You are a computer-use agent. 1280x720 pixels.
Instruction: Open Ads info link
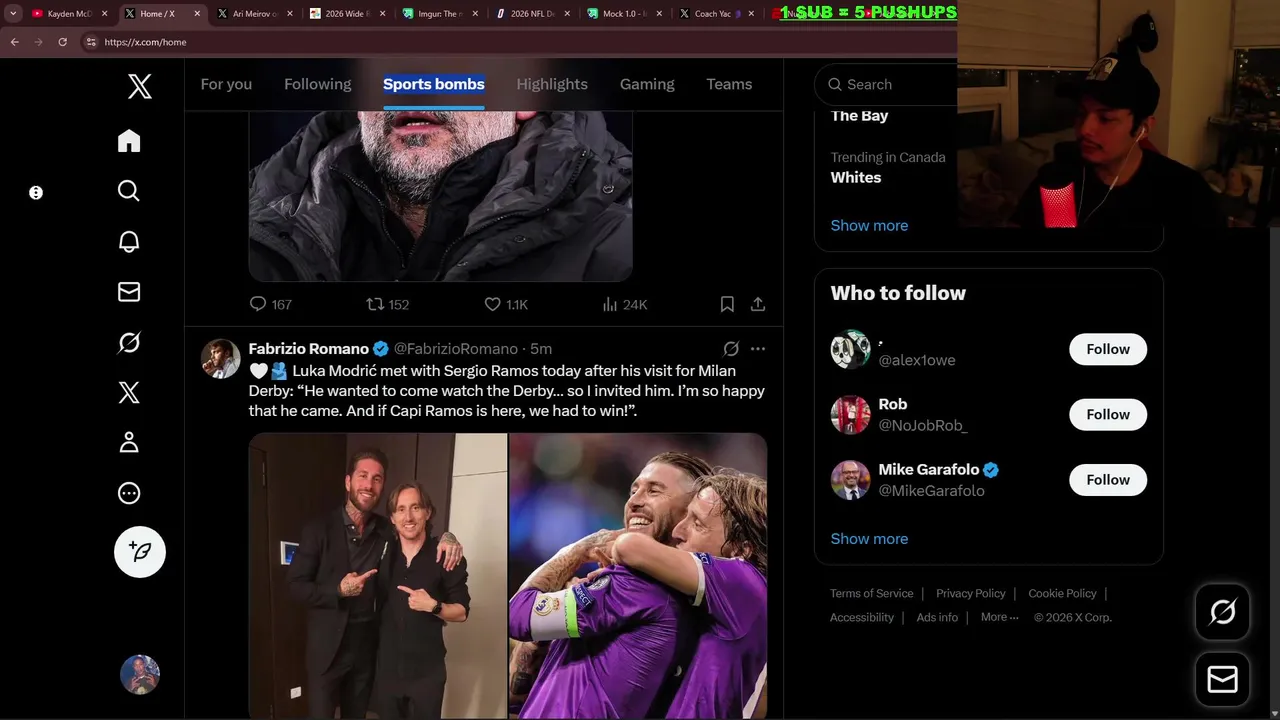937,617
